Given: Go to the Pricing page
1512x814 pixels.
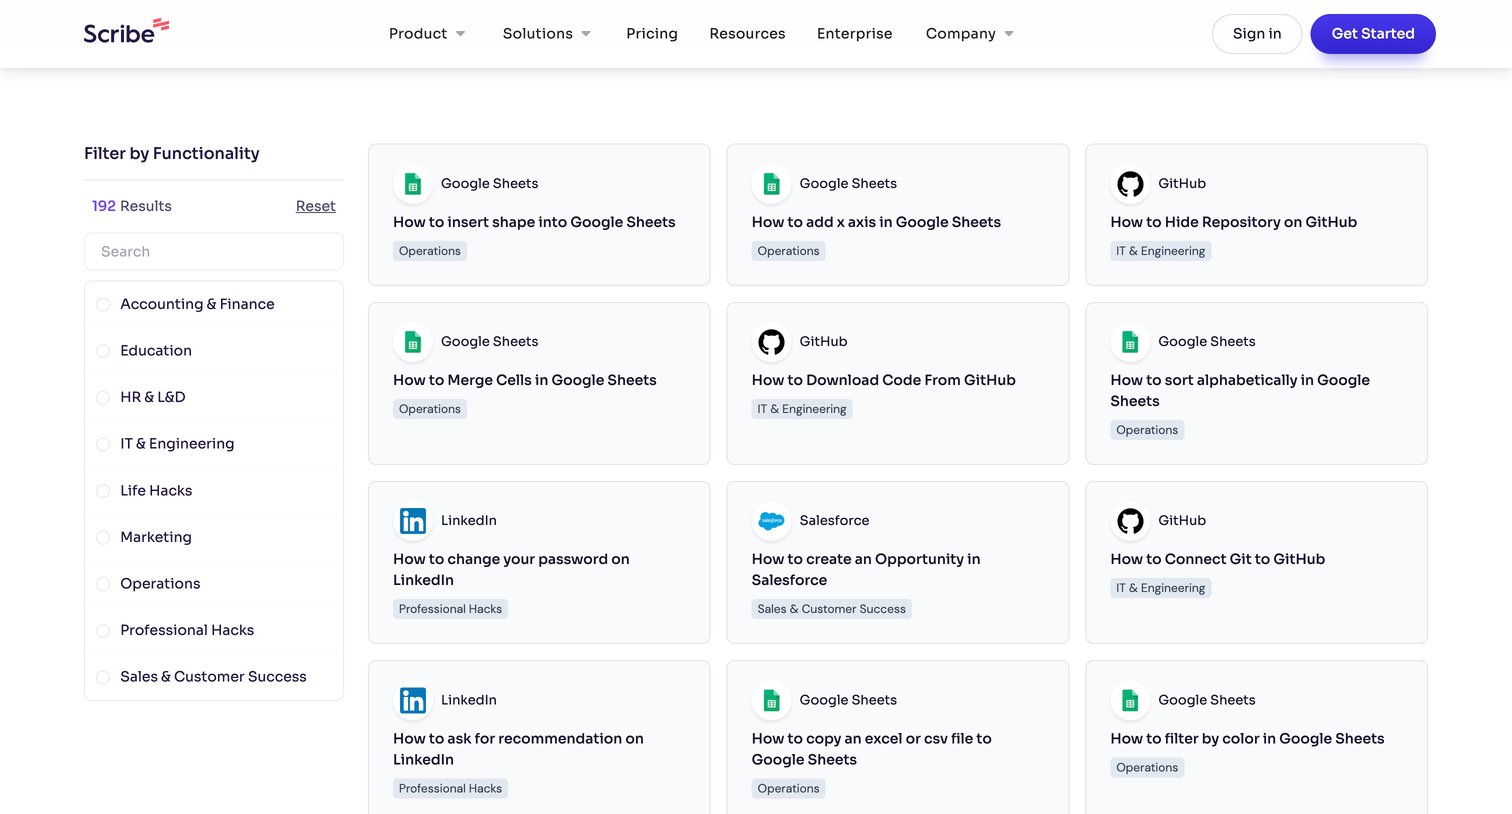Looking at the screenshot, I should 652,34.
